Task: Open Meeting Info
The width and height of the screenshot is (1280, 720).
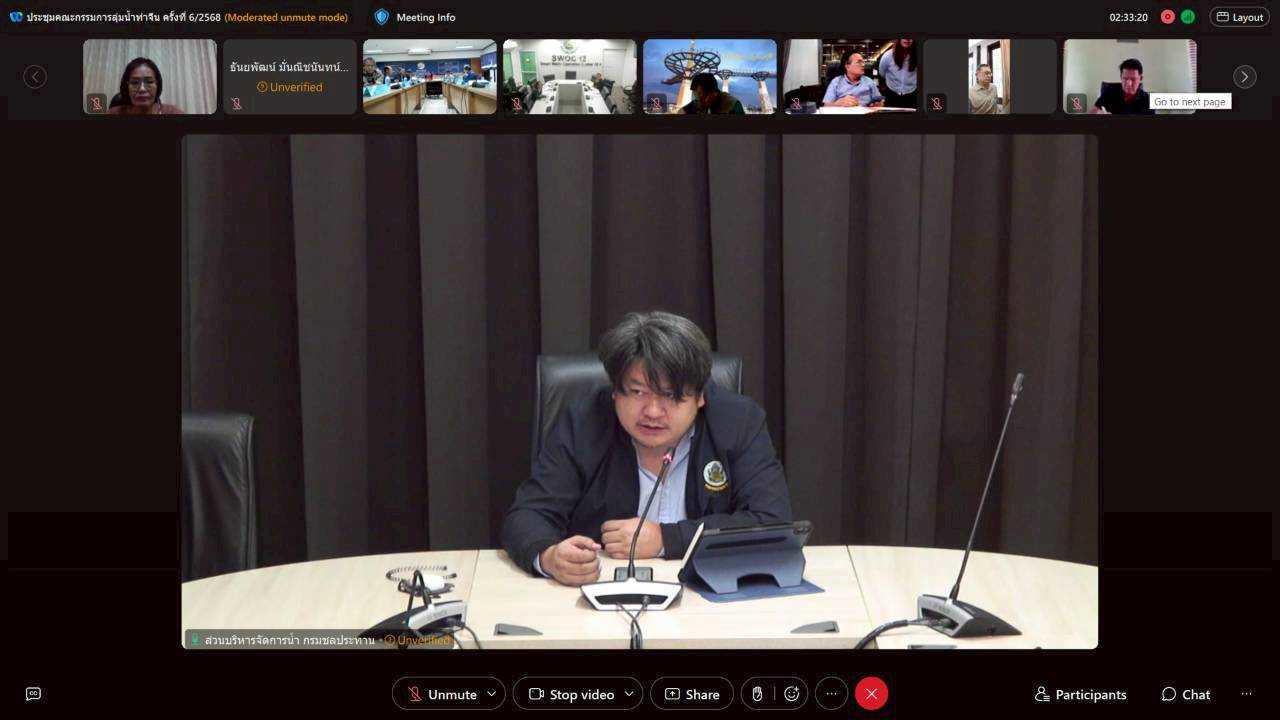Action: pos(414,17)
